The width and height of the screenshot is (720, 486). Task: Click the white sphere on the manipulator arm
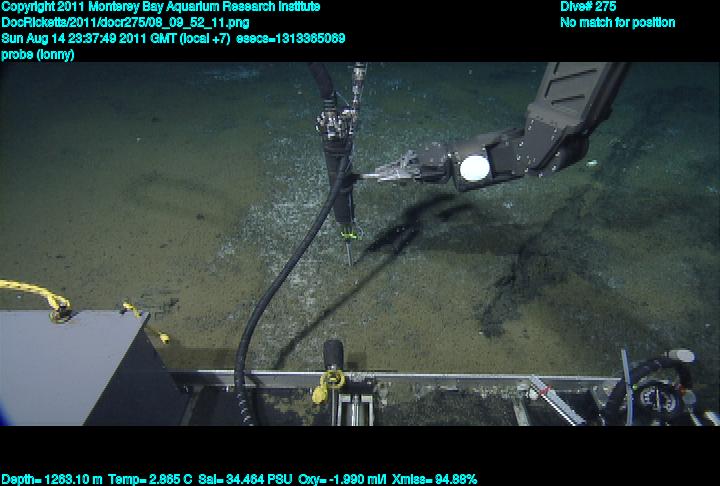tap(475, 168)
